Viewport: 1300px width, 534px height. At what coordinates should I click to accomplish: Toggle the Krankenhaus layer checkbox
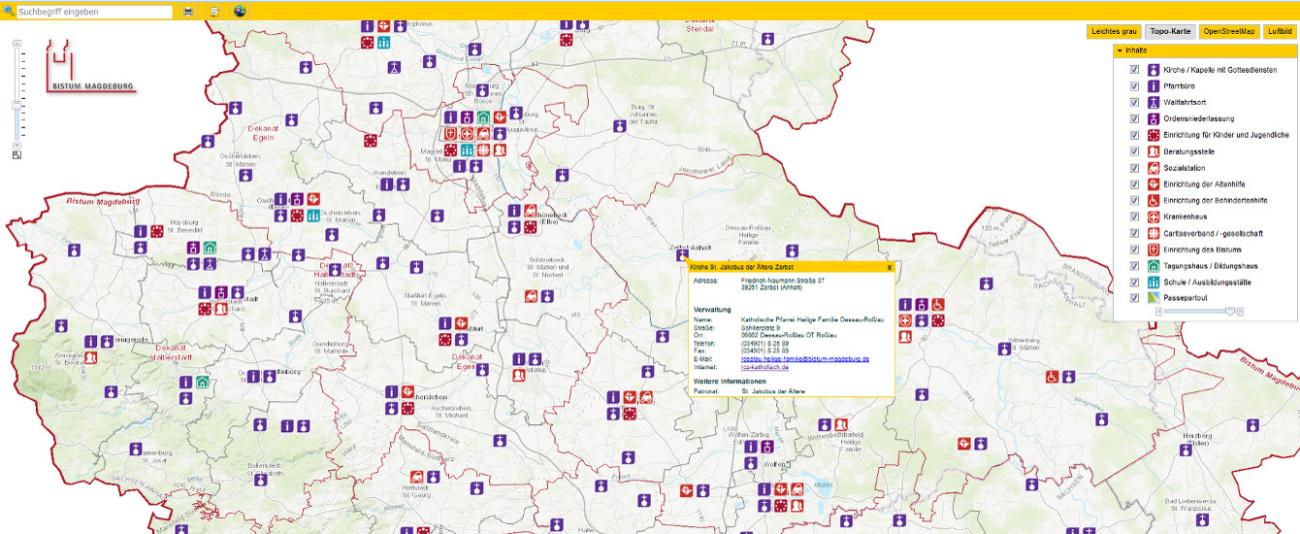[x=1133, y=216]
